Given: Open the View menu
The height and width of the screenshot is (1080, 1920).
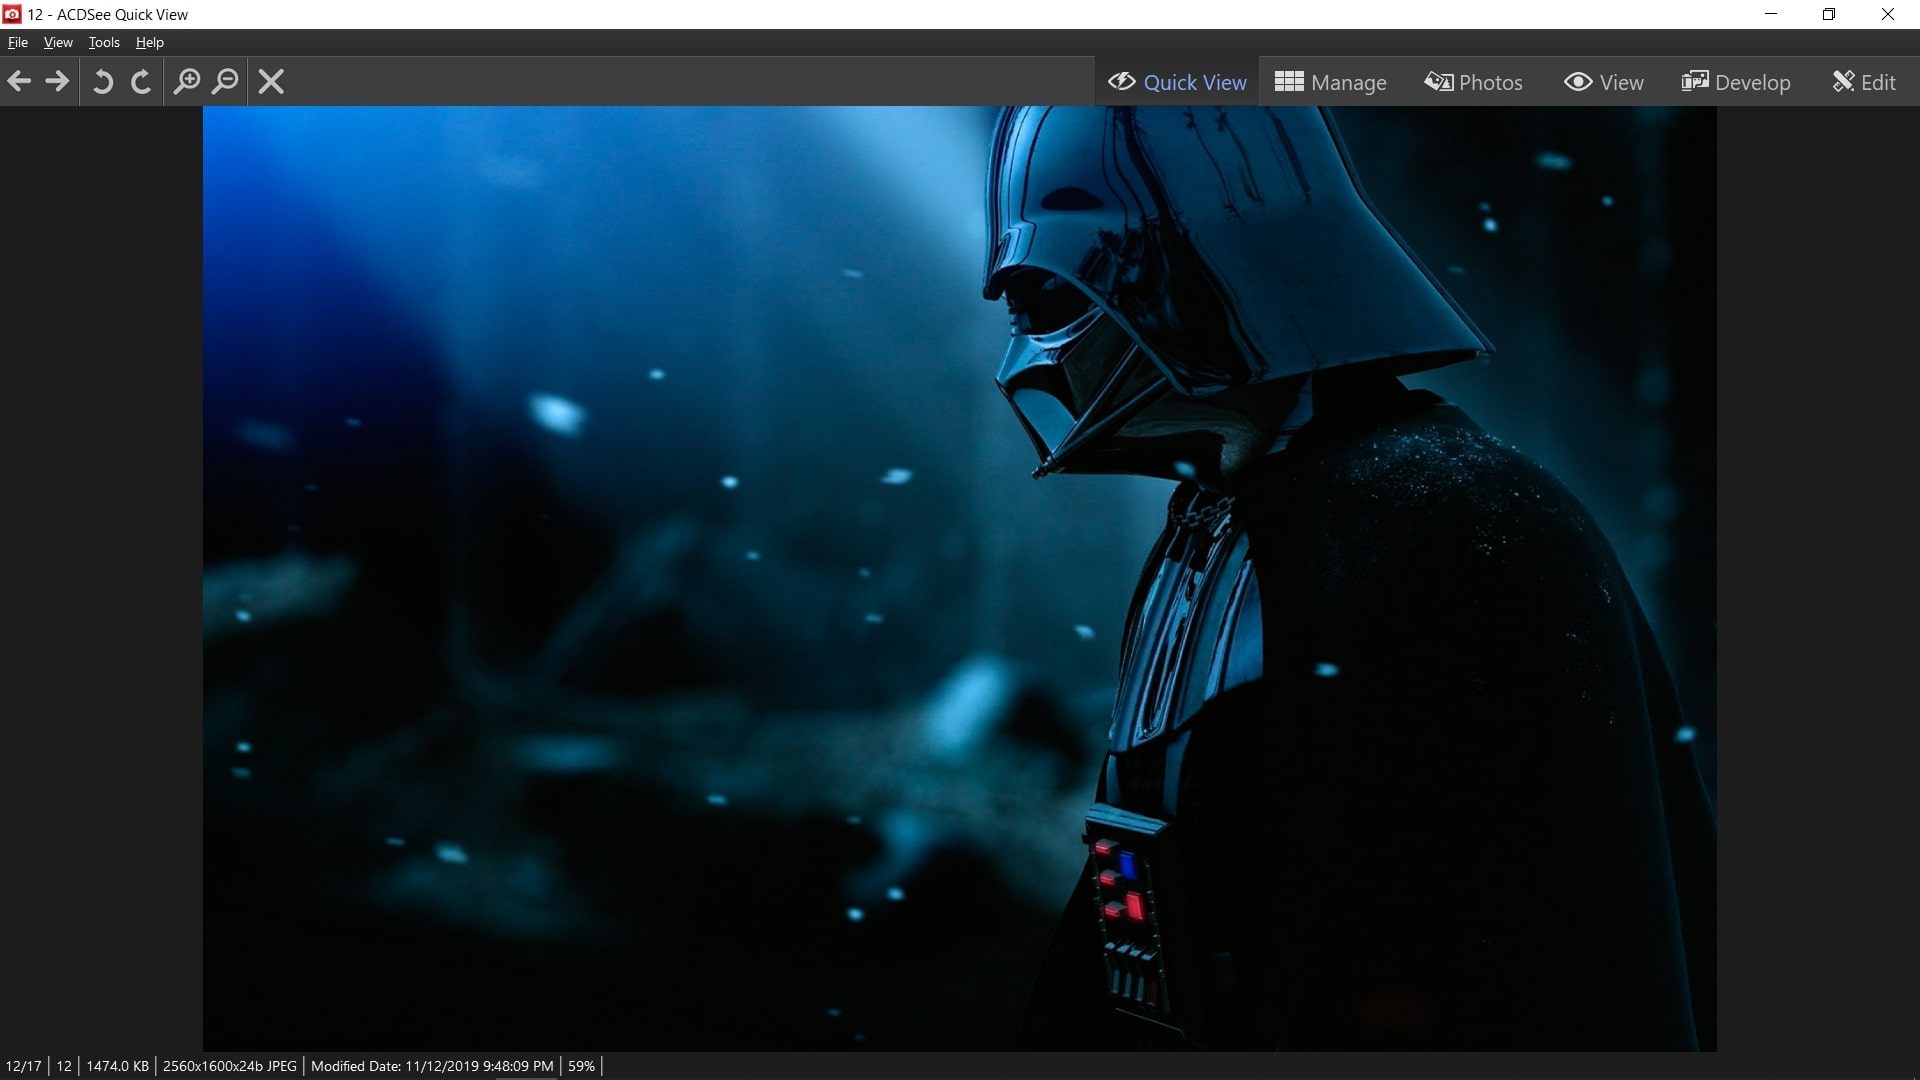Looking at the screenshot, I should click(58, 42).
